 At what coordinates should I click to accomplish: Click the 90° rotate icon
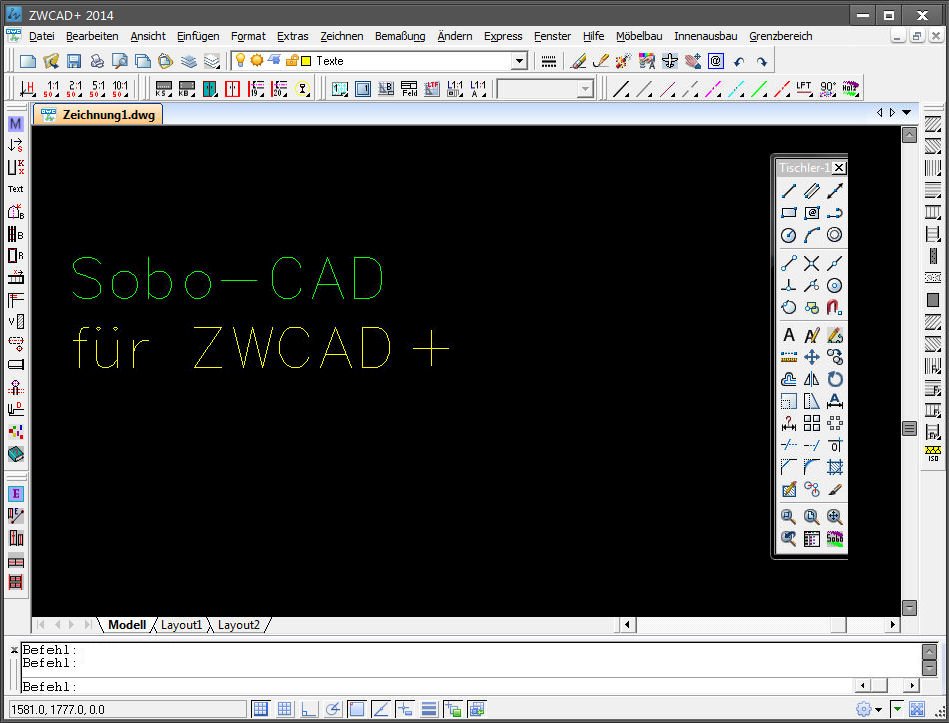click(827, 89)
